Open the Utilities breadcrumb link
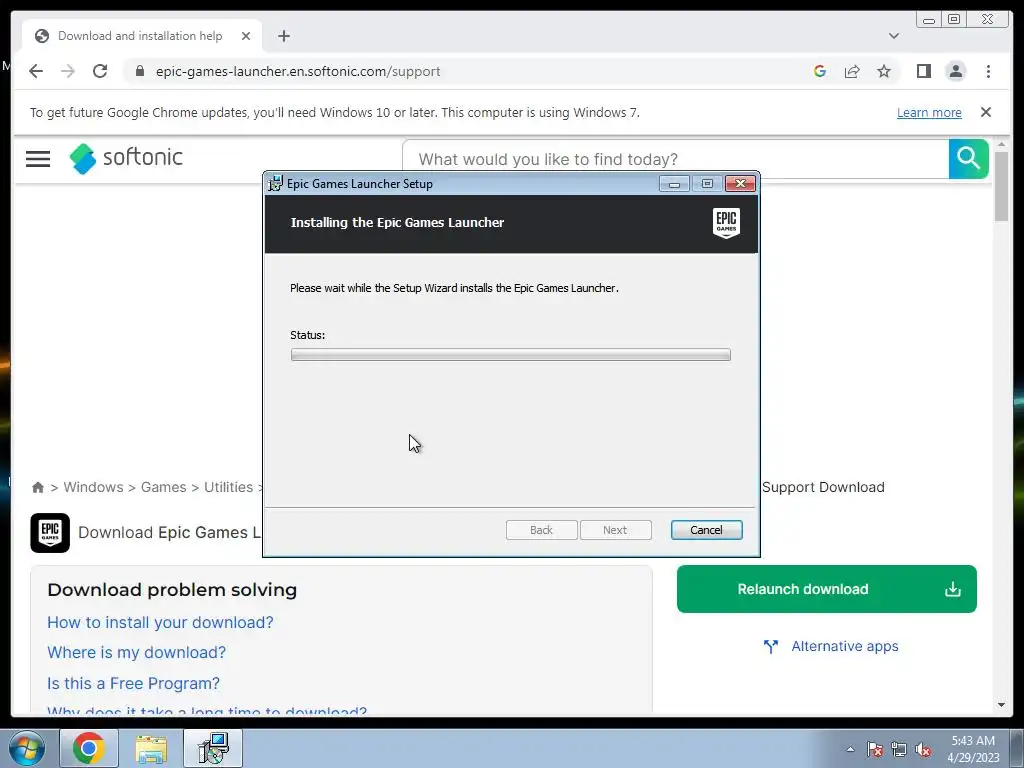The width and height of the screenshot is (1024, 768). pos(229,487)
